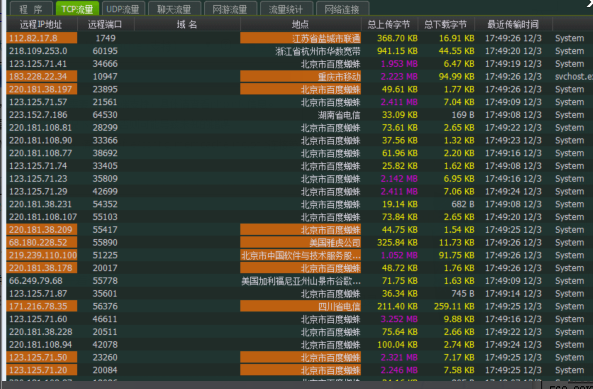This screenshot has width=593, height=389.
Task: Select the row with IP 112.82.17.8
Action: coord(299,38)
